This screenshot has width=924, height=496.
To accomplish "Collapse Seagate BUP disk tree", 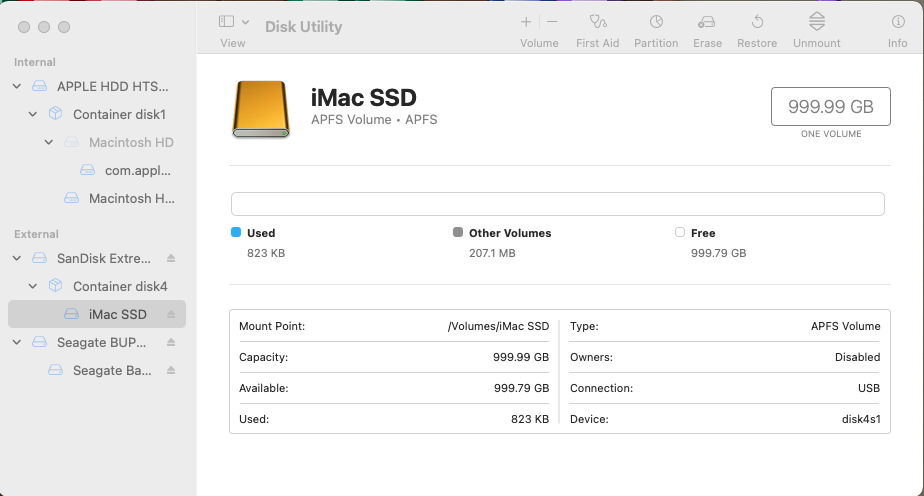I will pyautogui.click(x=17, y=342).
